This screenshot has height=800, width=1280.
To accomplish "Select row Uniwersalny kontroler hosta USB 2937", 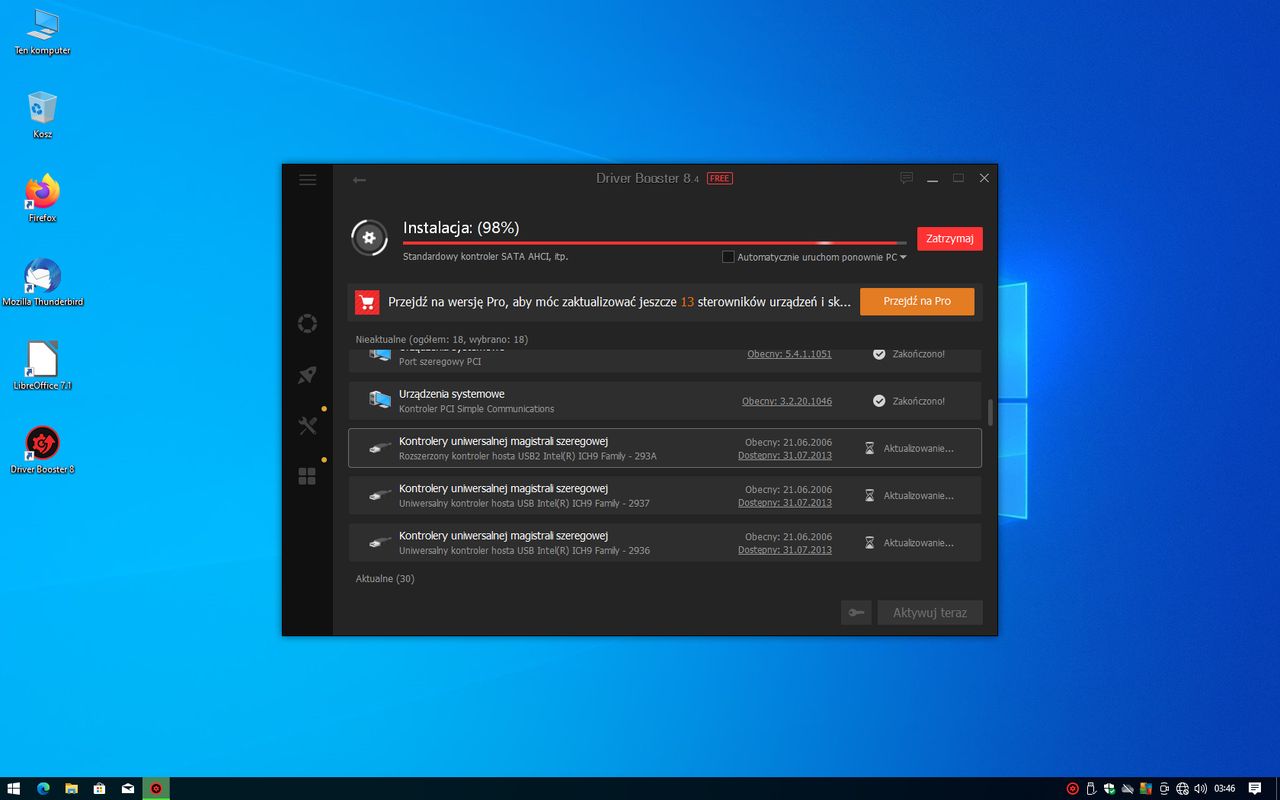I will (664, 495).
